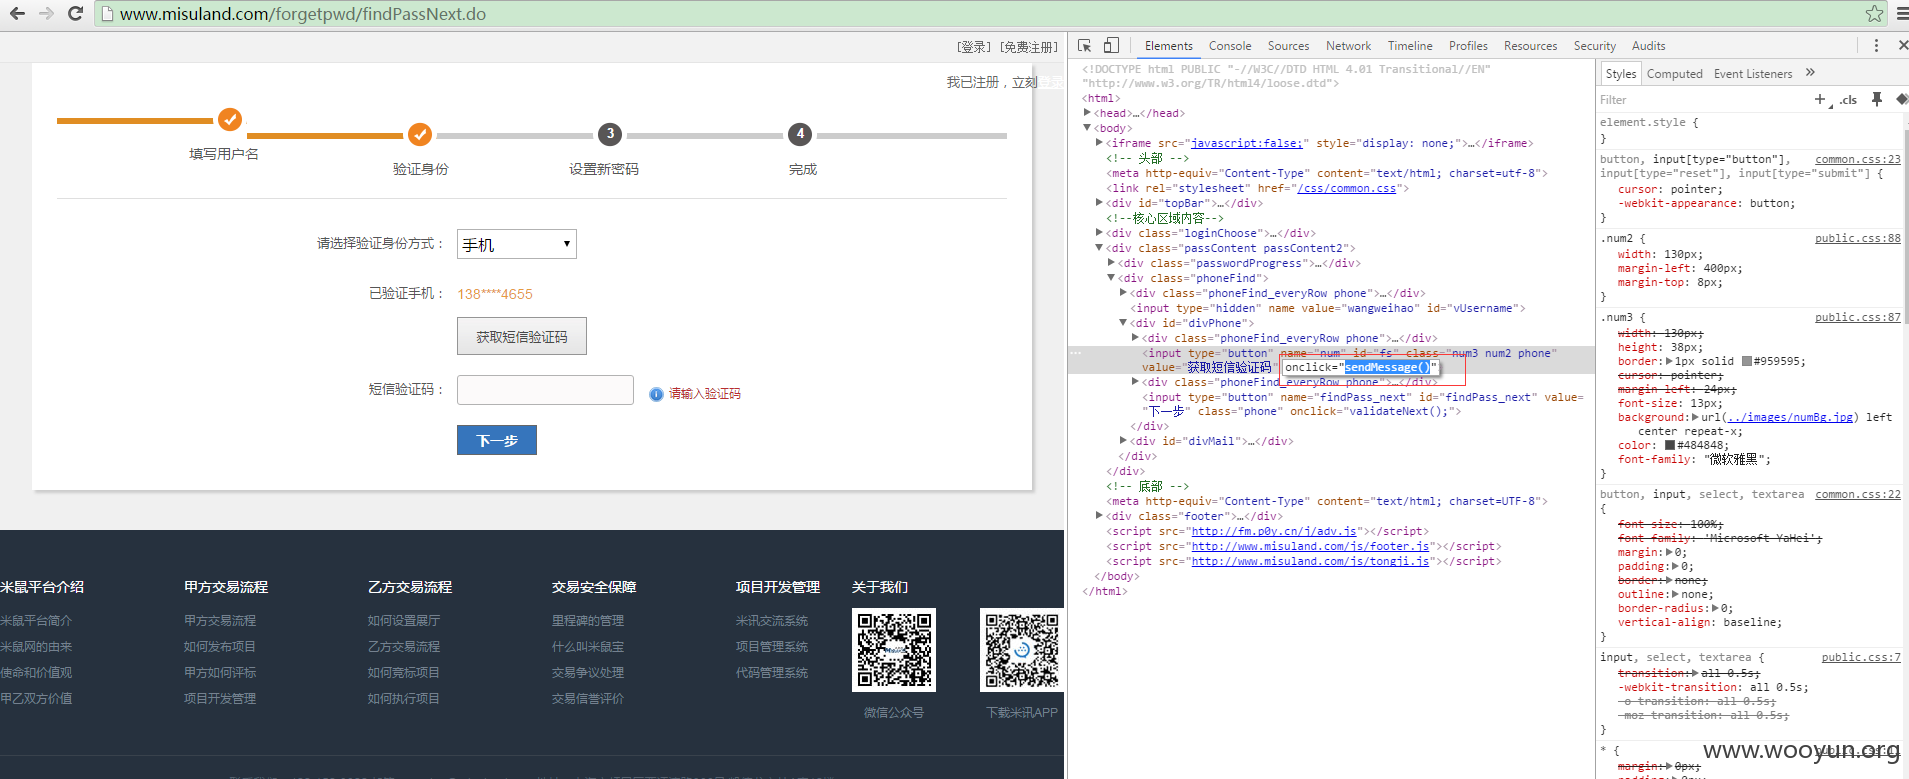Open the common.css:23 source link
Viewport: 1909px width, 779px height.
[x=1858, y=159]
